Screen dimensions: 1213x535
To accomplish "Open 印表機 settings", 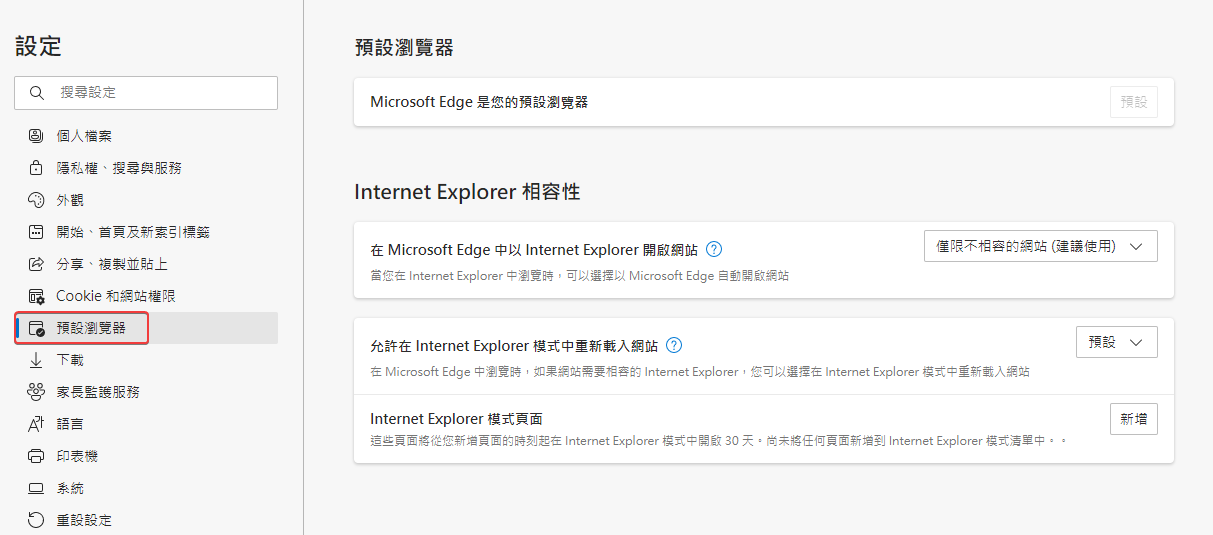I will [146, 456].
